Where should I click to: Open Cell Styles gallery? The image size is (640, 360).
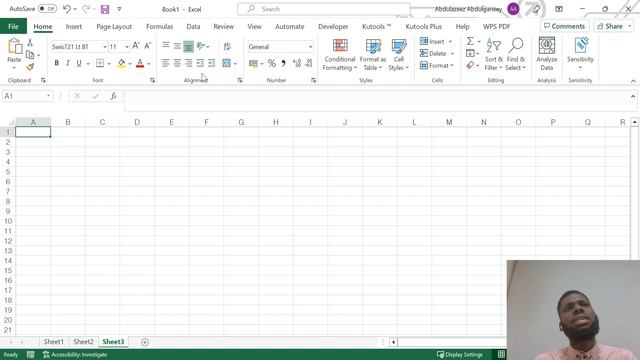(x=398, y=55)
